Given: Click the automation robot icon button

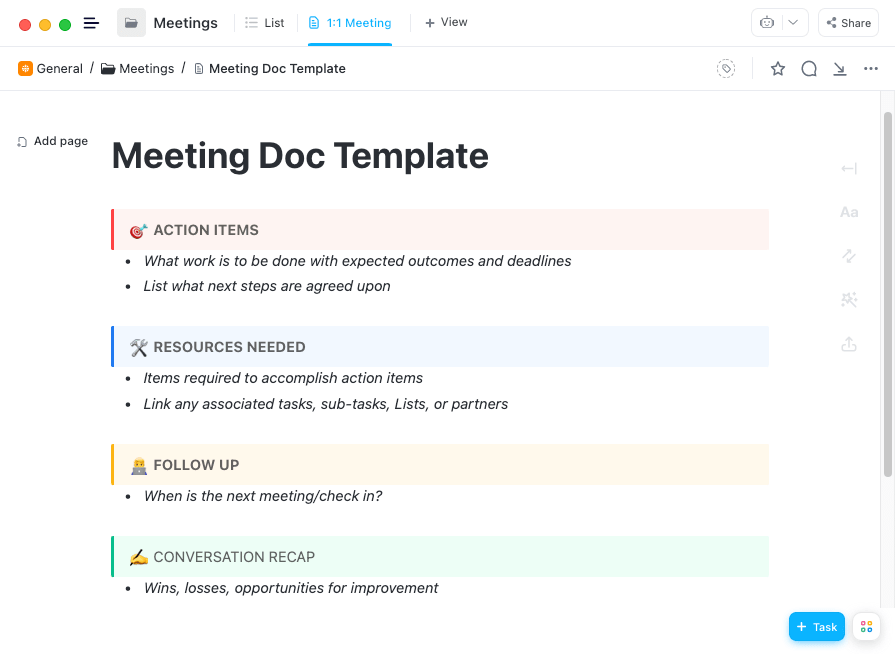Looking at the screenshot, I should 767,23.
